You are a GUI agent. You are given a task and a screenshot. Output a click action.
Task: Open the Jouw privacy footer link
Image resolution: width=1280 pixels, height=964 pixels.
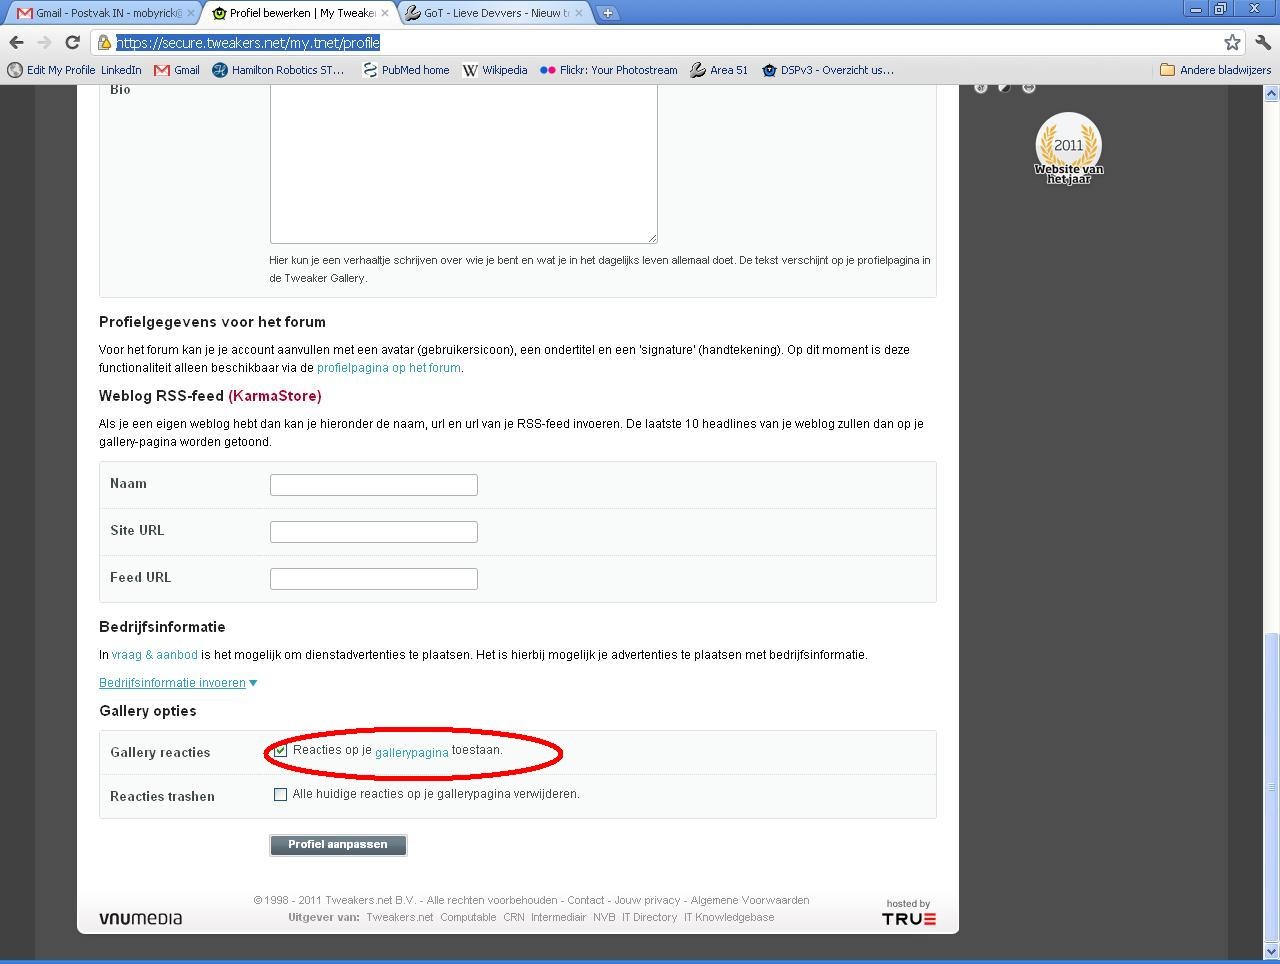(x=647, y=900)
